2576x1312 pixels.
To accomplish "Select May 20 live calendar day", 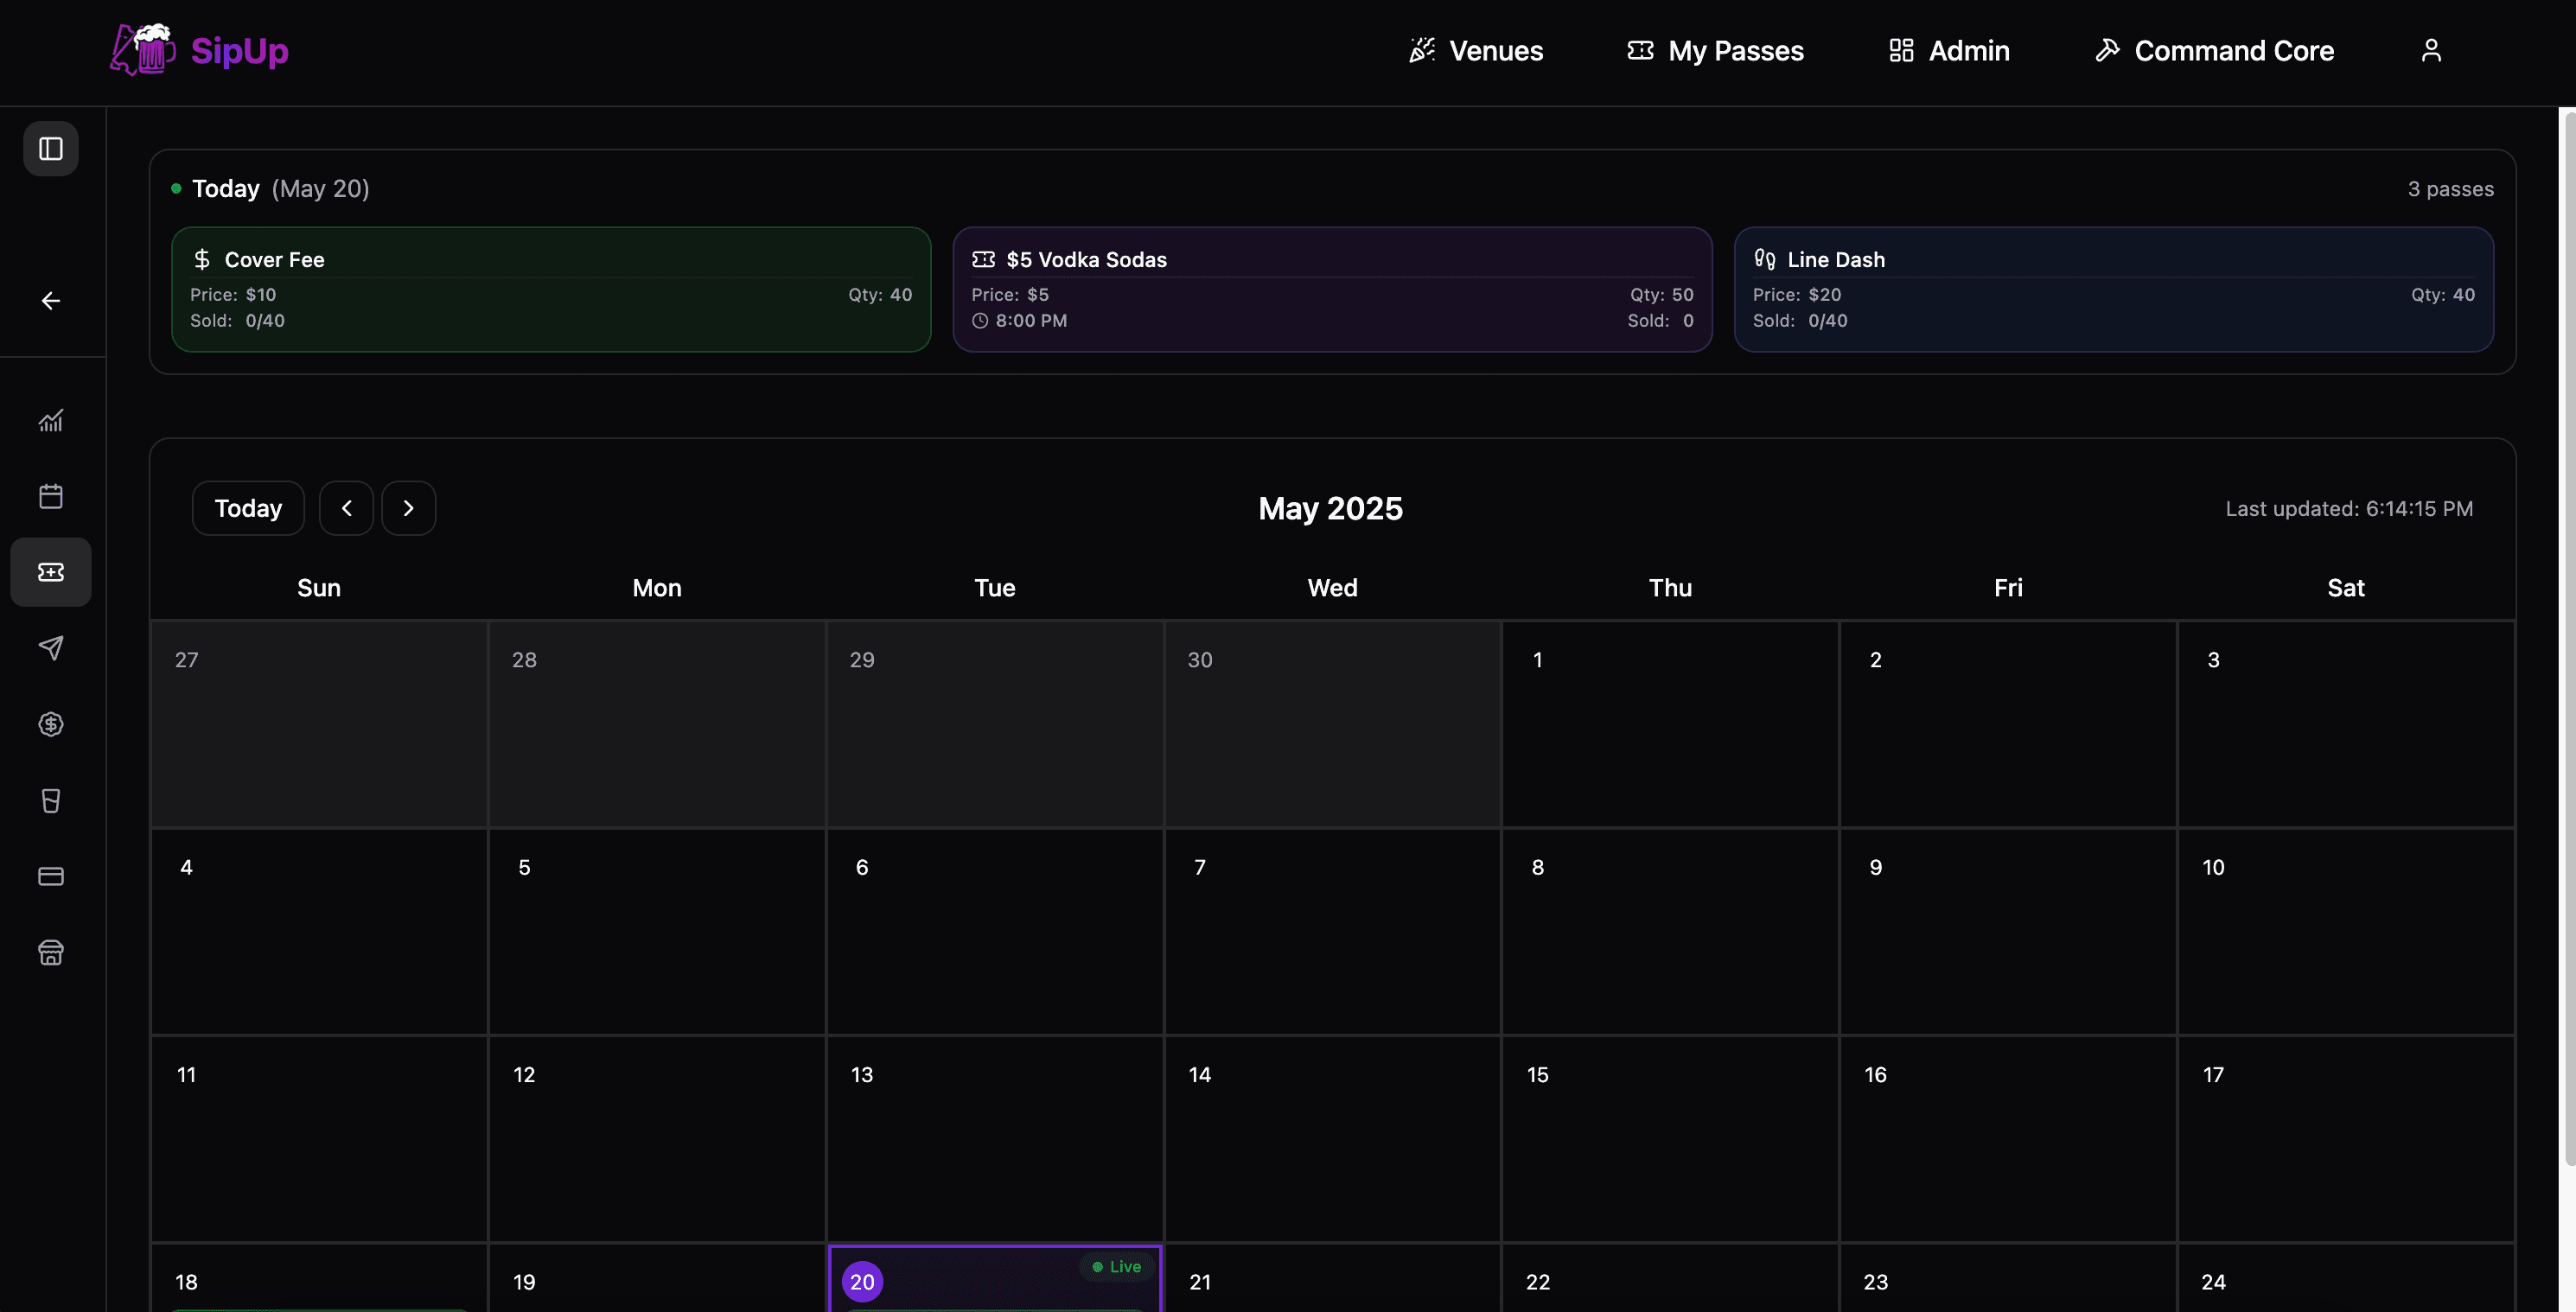I will pyautogui.click(x=994, y=1280).
